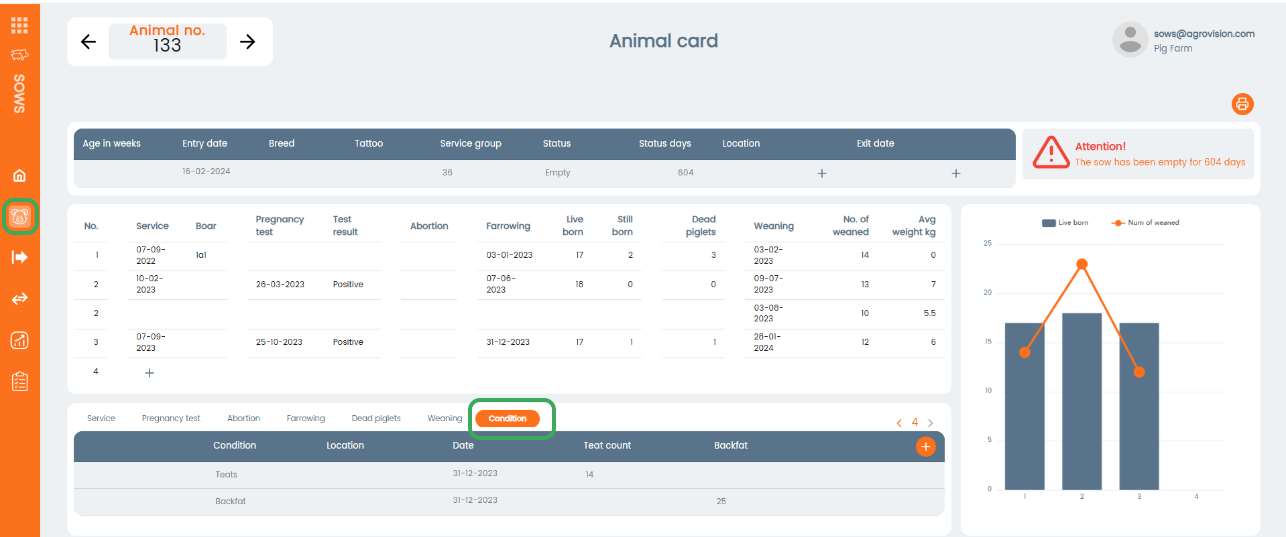Print the animal card
1286x537 pixels.
[x=1242, y=103]
